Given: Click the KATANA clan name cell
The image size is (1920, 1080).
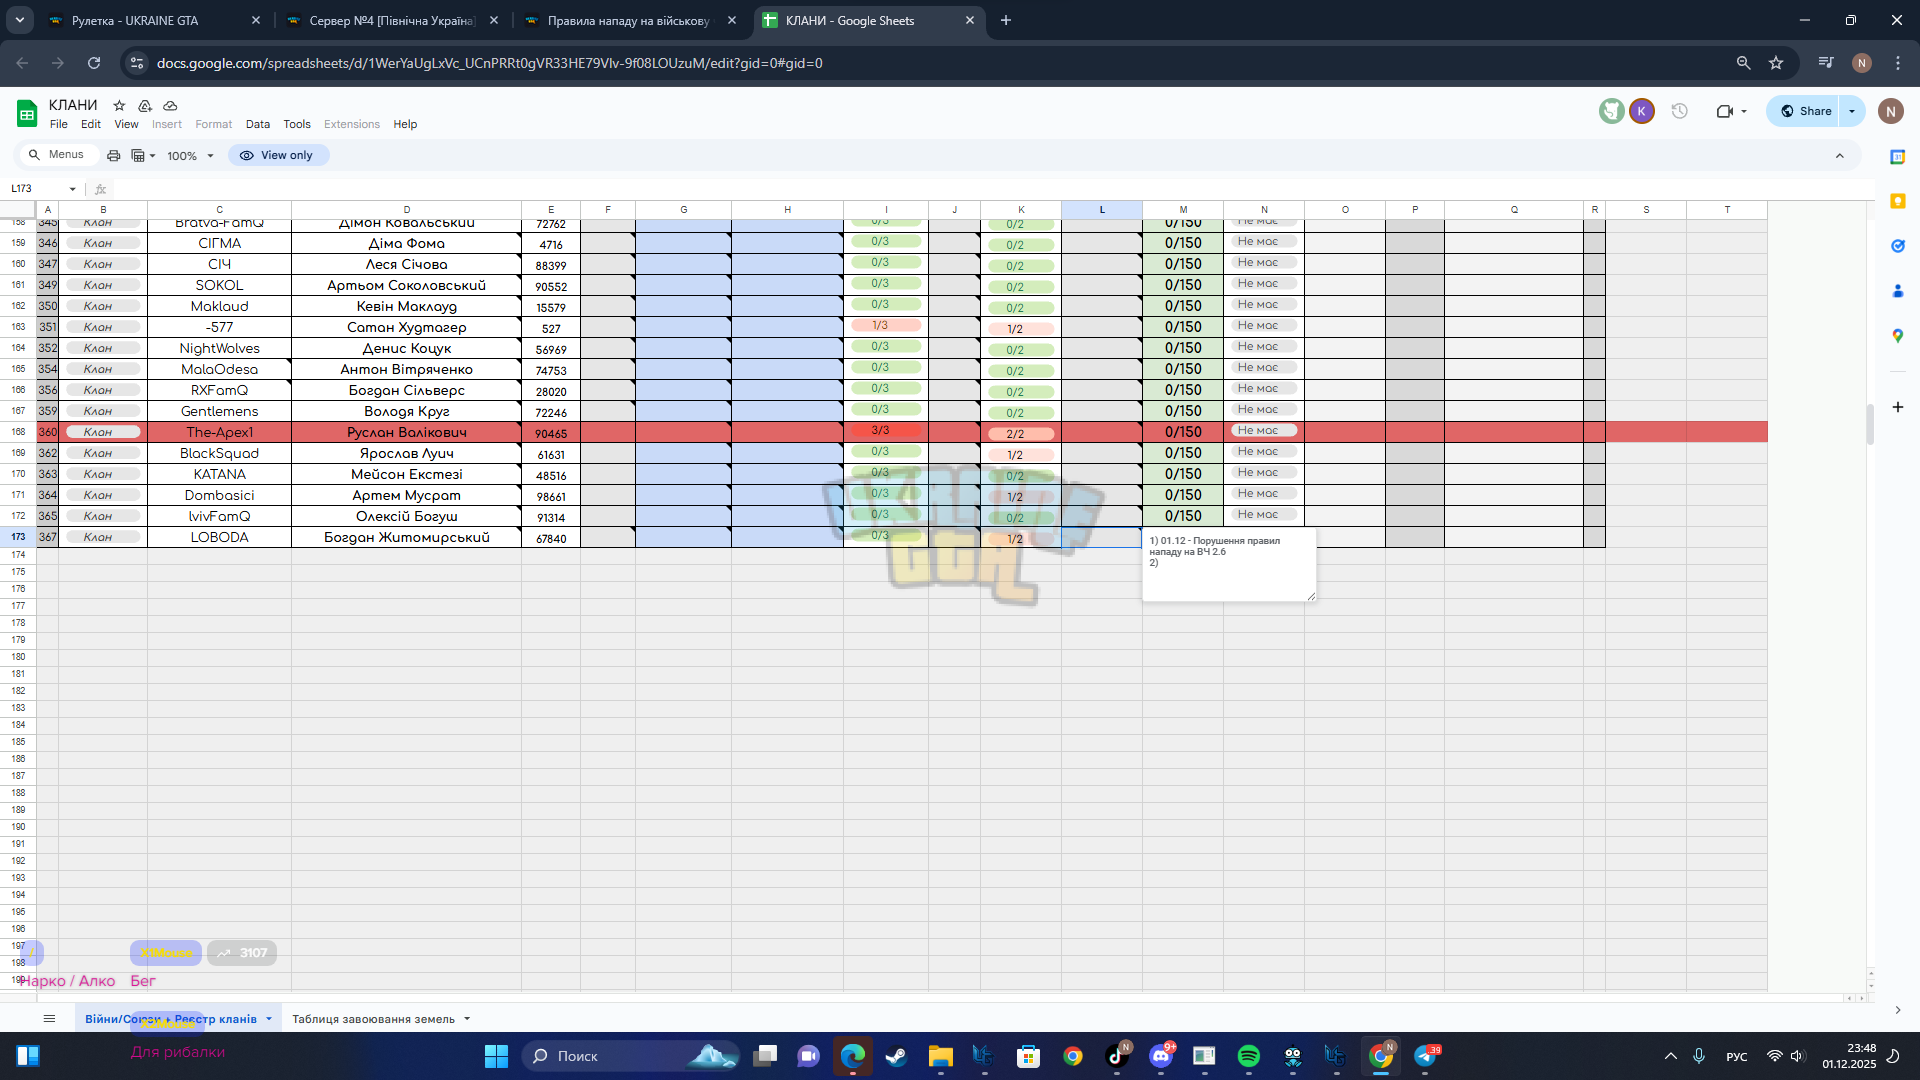Looking at the screenshot, I should coord(219,474).
